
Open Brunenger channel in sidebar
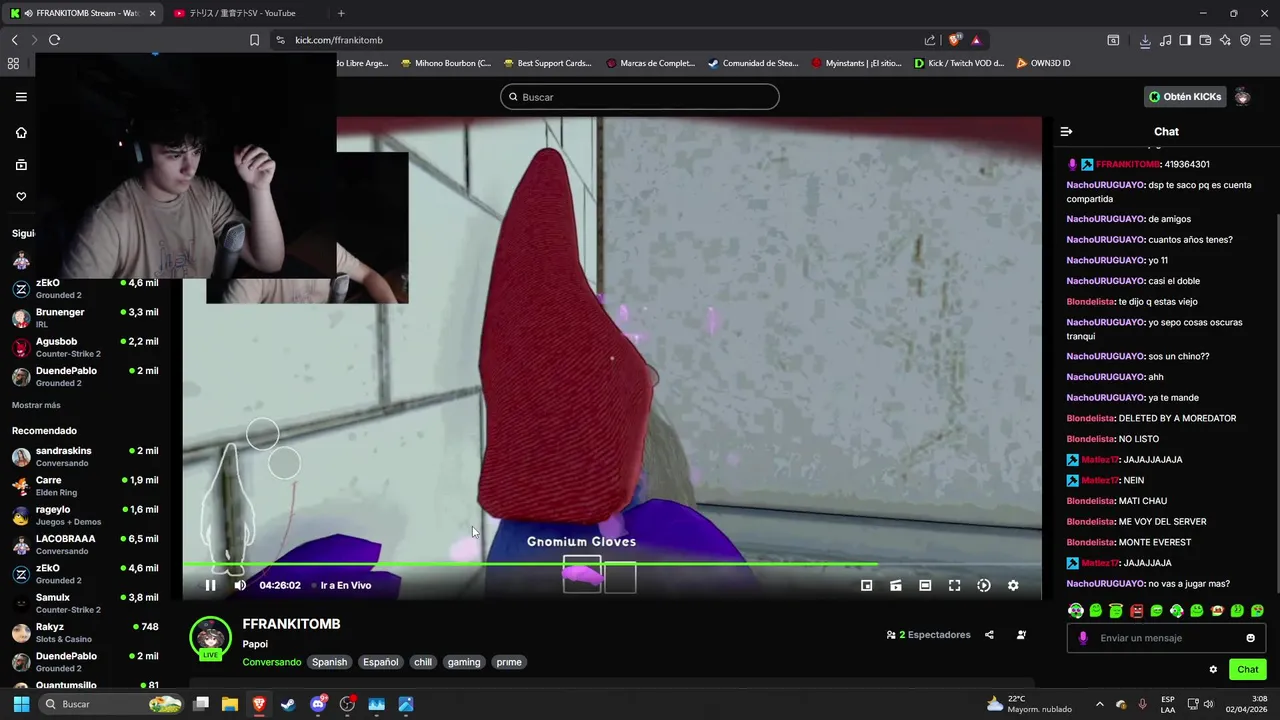point(85,317)
